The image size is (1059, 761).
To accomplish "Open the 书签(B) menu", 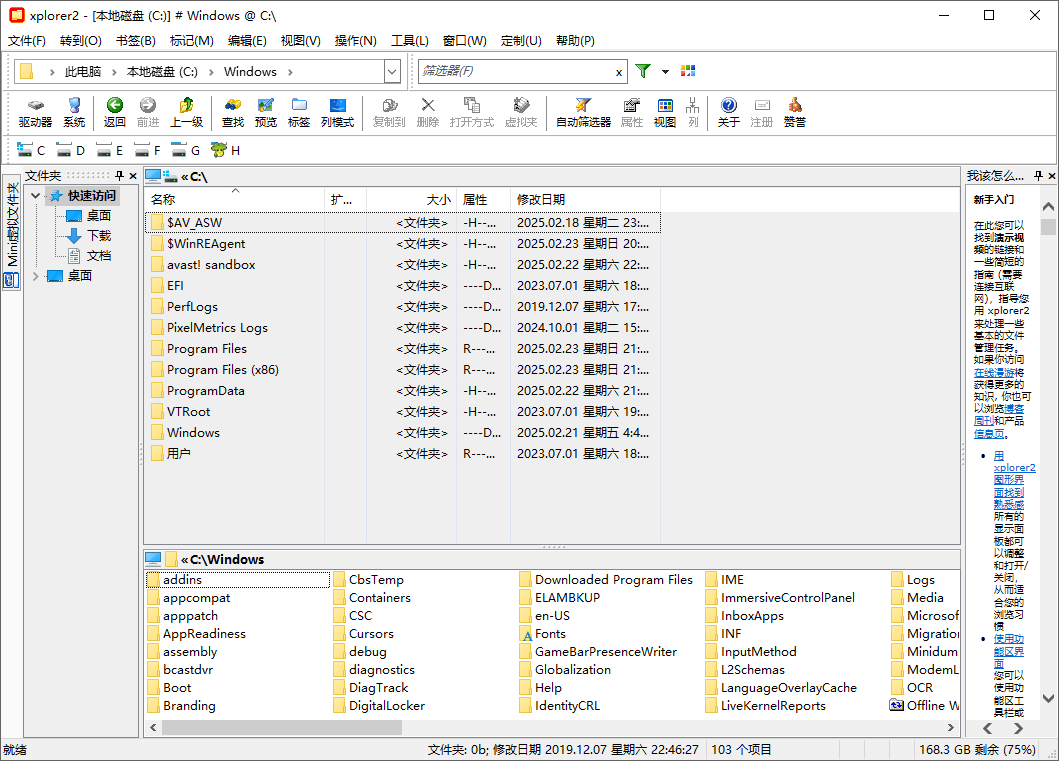I will pos(136,41).
